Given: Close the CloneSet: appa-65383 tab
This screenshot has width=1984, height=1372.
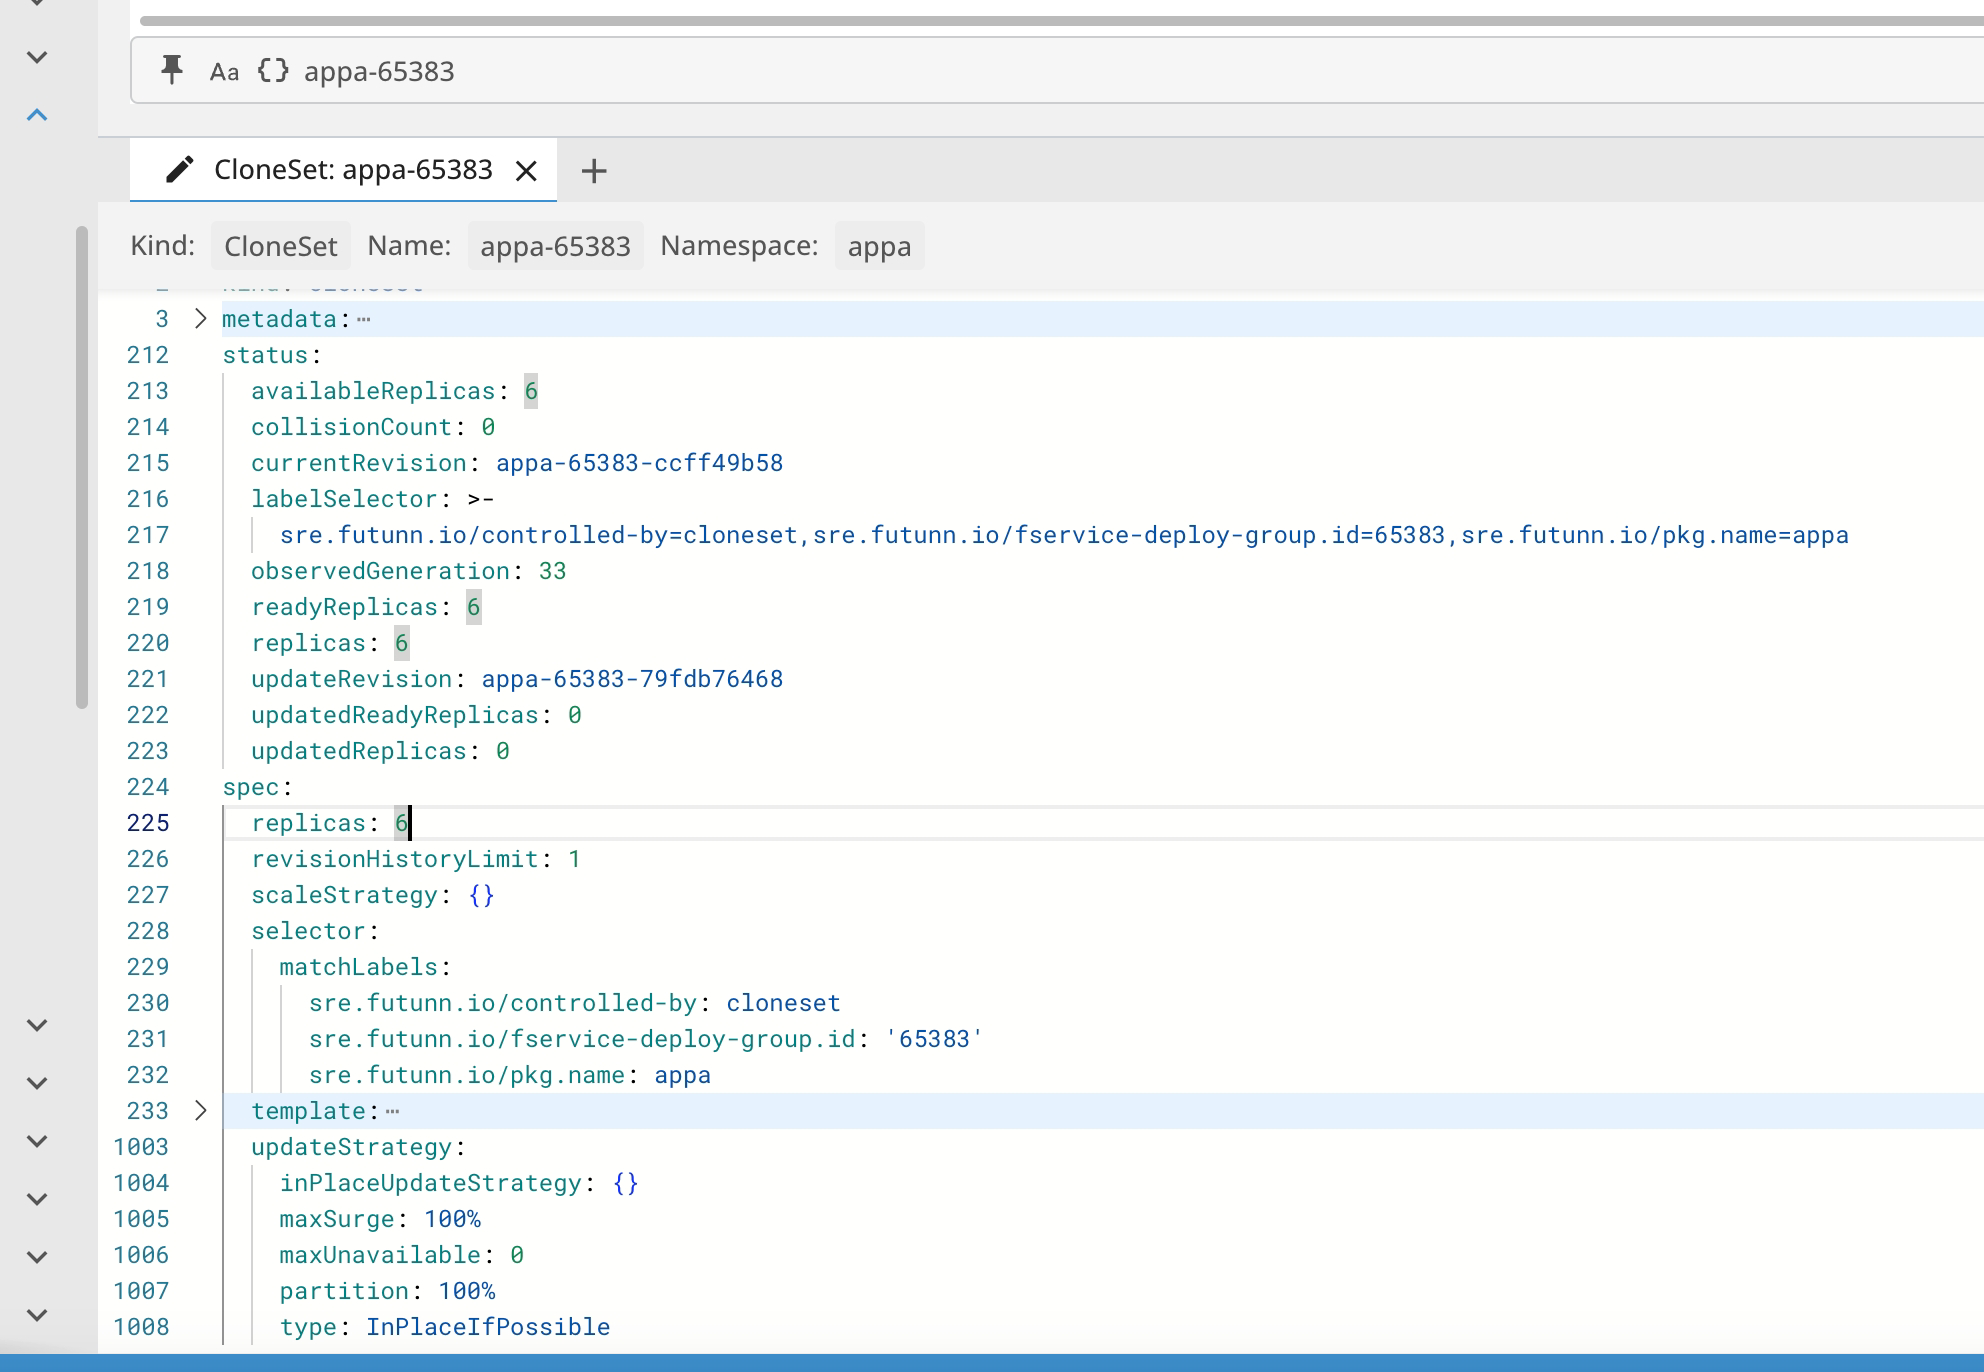Looking at the screenshot, I should [x=526, y=171].
